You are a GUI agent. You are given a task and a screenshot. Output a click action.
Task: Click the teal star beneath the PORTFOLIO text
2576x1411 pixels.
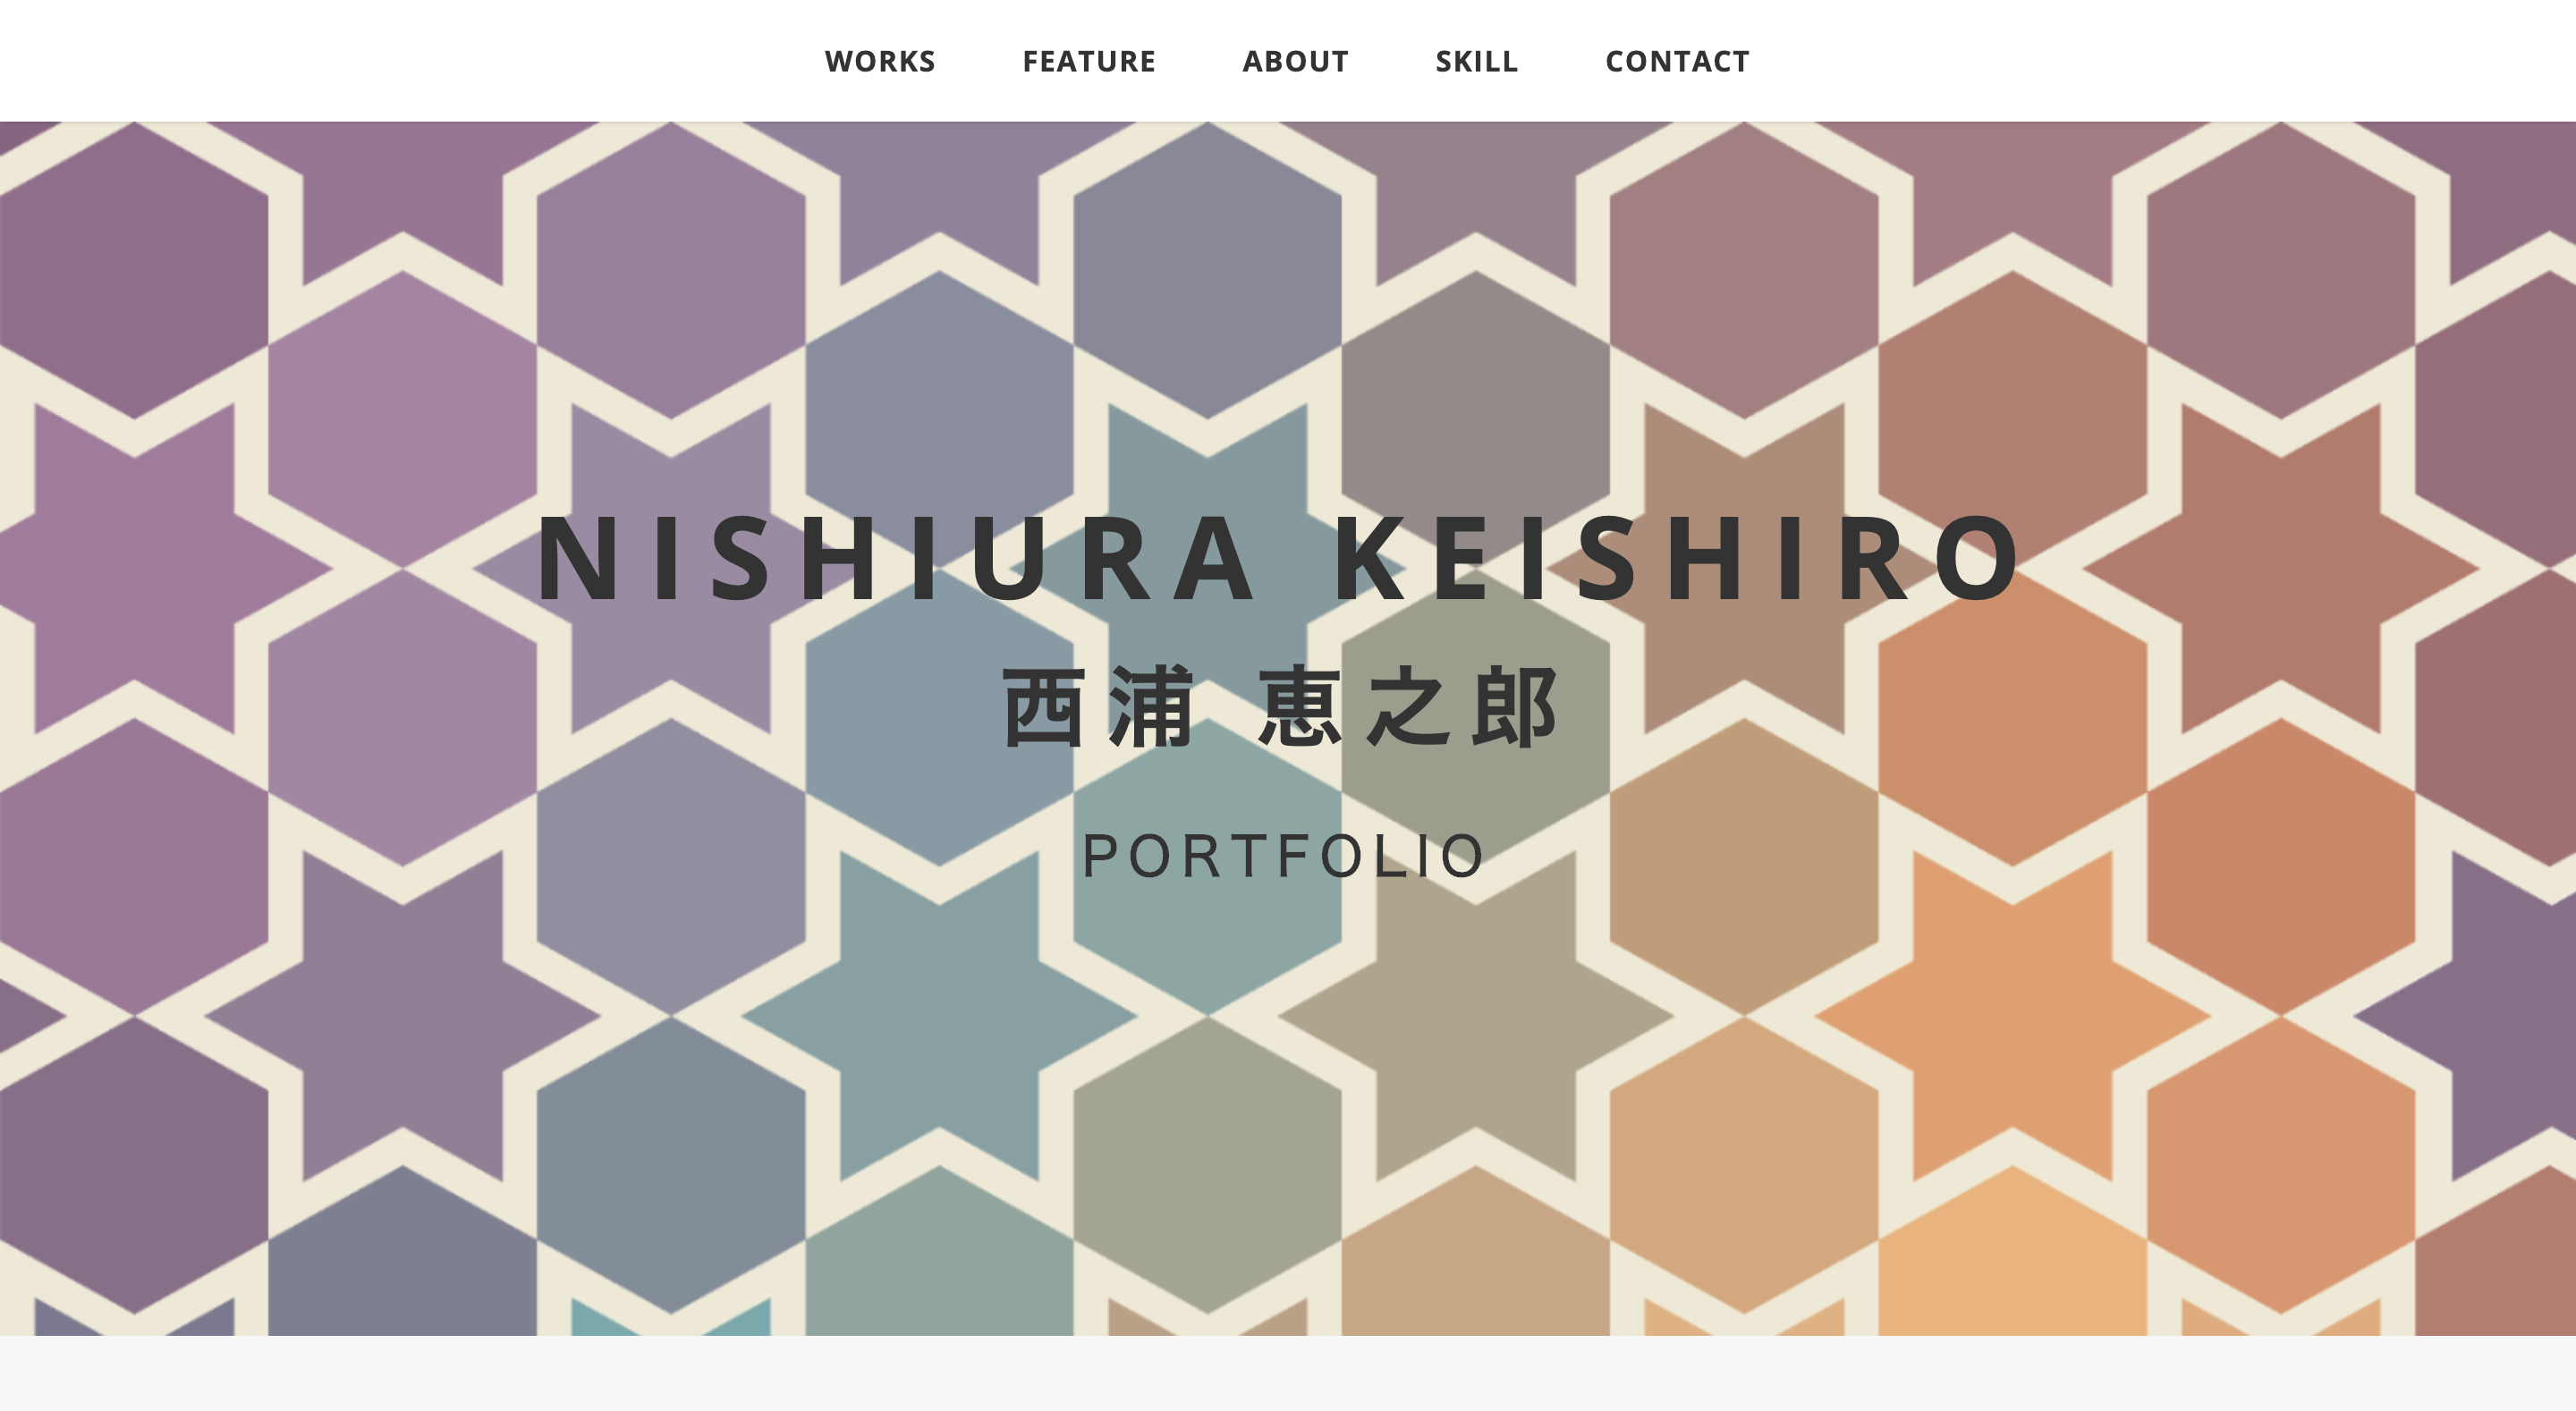click(939, 1016)
